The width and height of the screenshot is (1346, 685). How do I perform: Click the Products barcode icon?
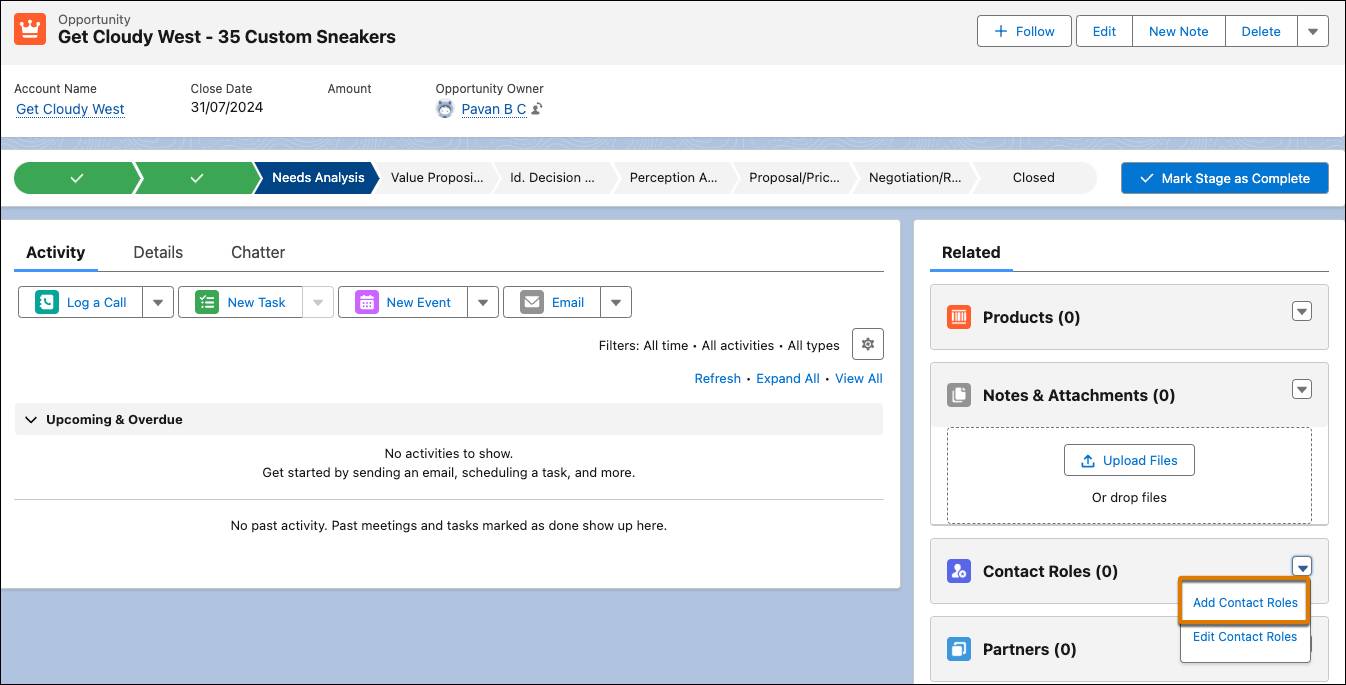click(x=959, y=317)
